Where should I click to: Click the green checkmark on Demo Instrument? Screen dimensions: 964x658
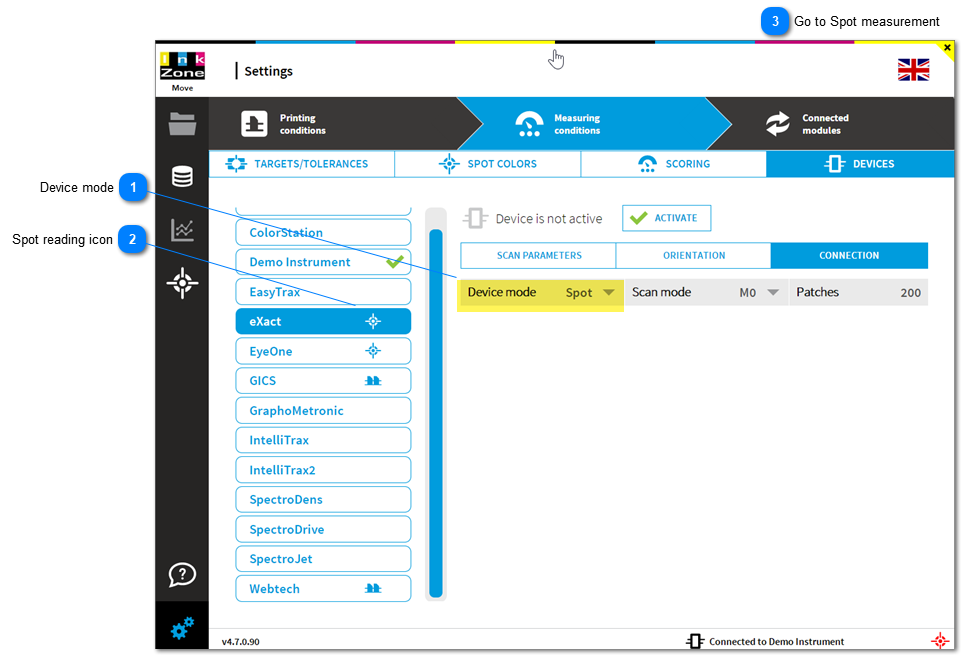point(395,261)
